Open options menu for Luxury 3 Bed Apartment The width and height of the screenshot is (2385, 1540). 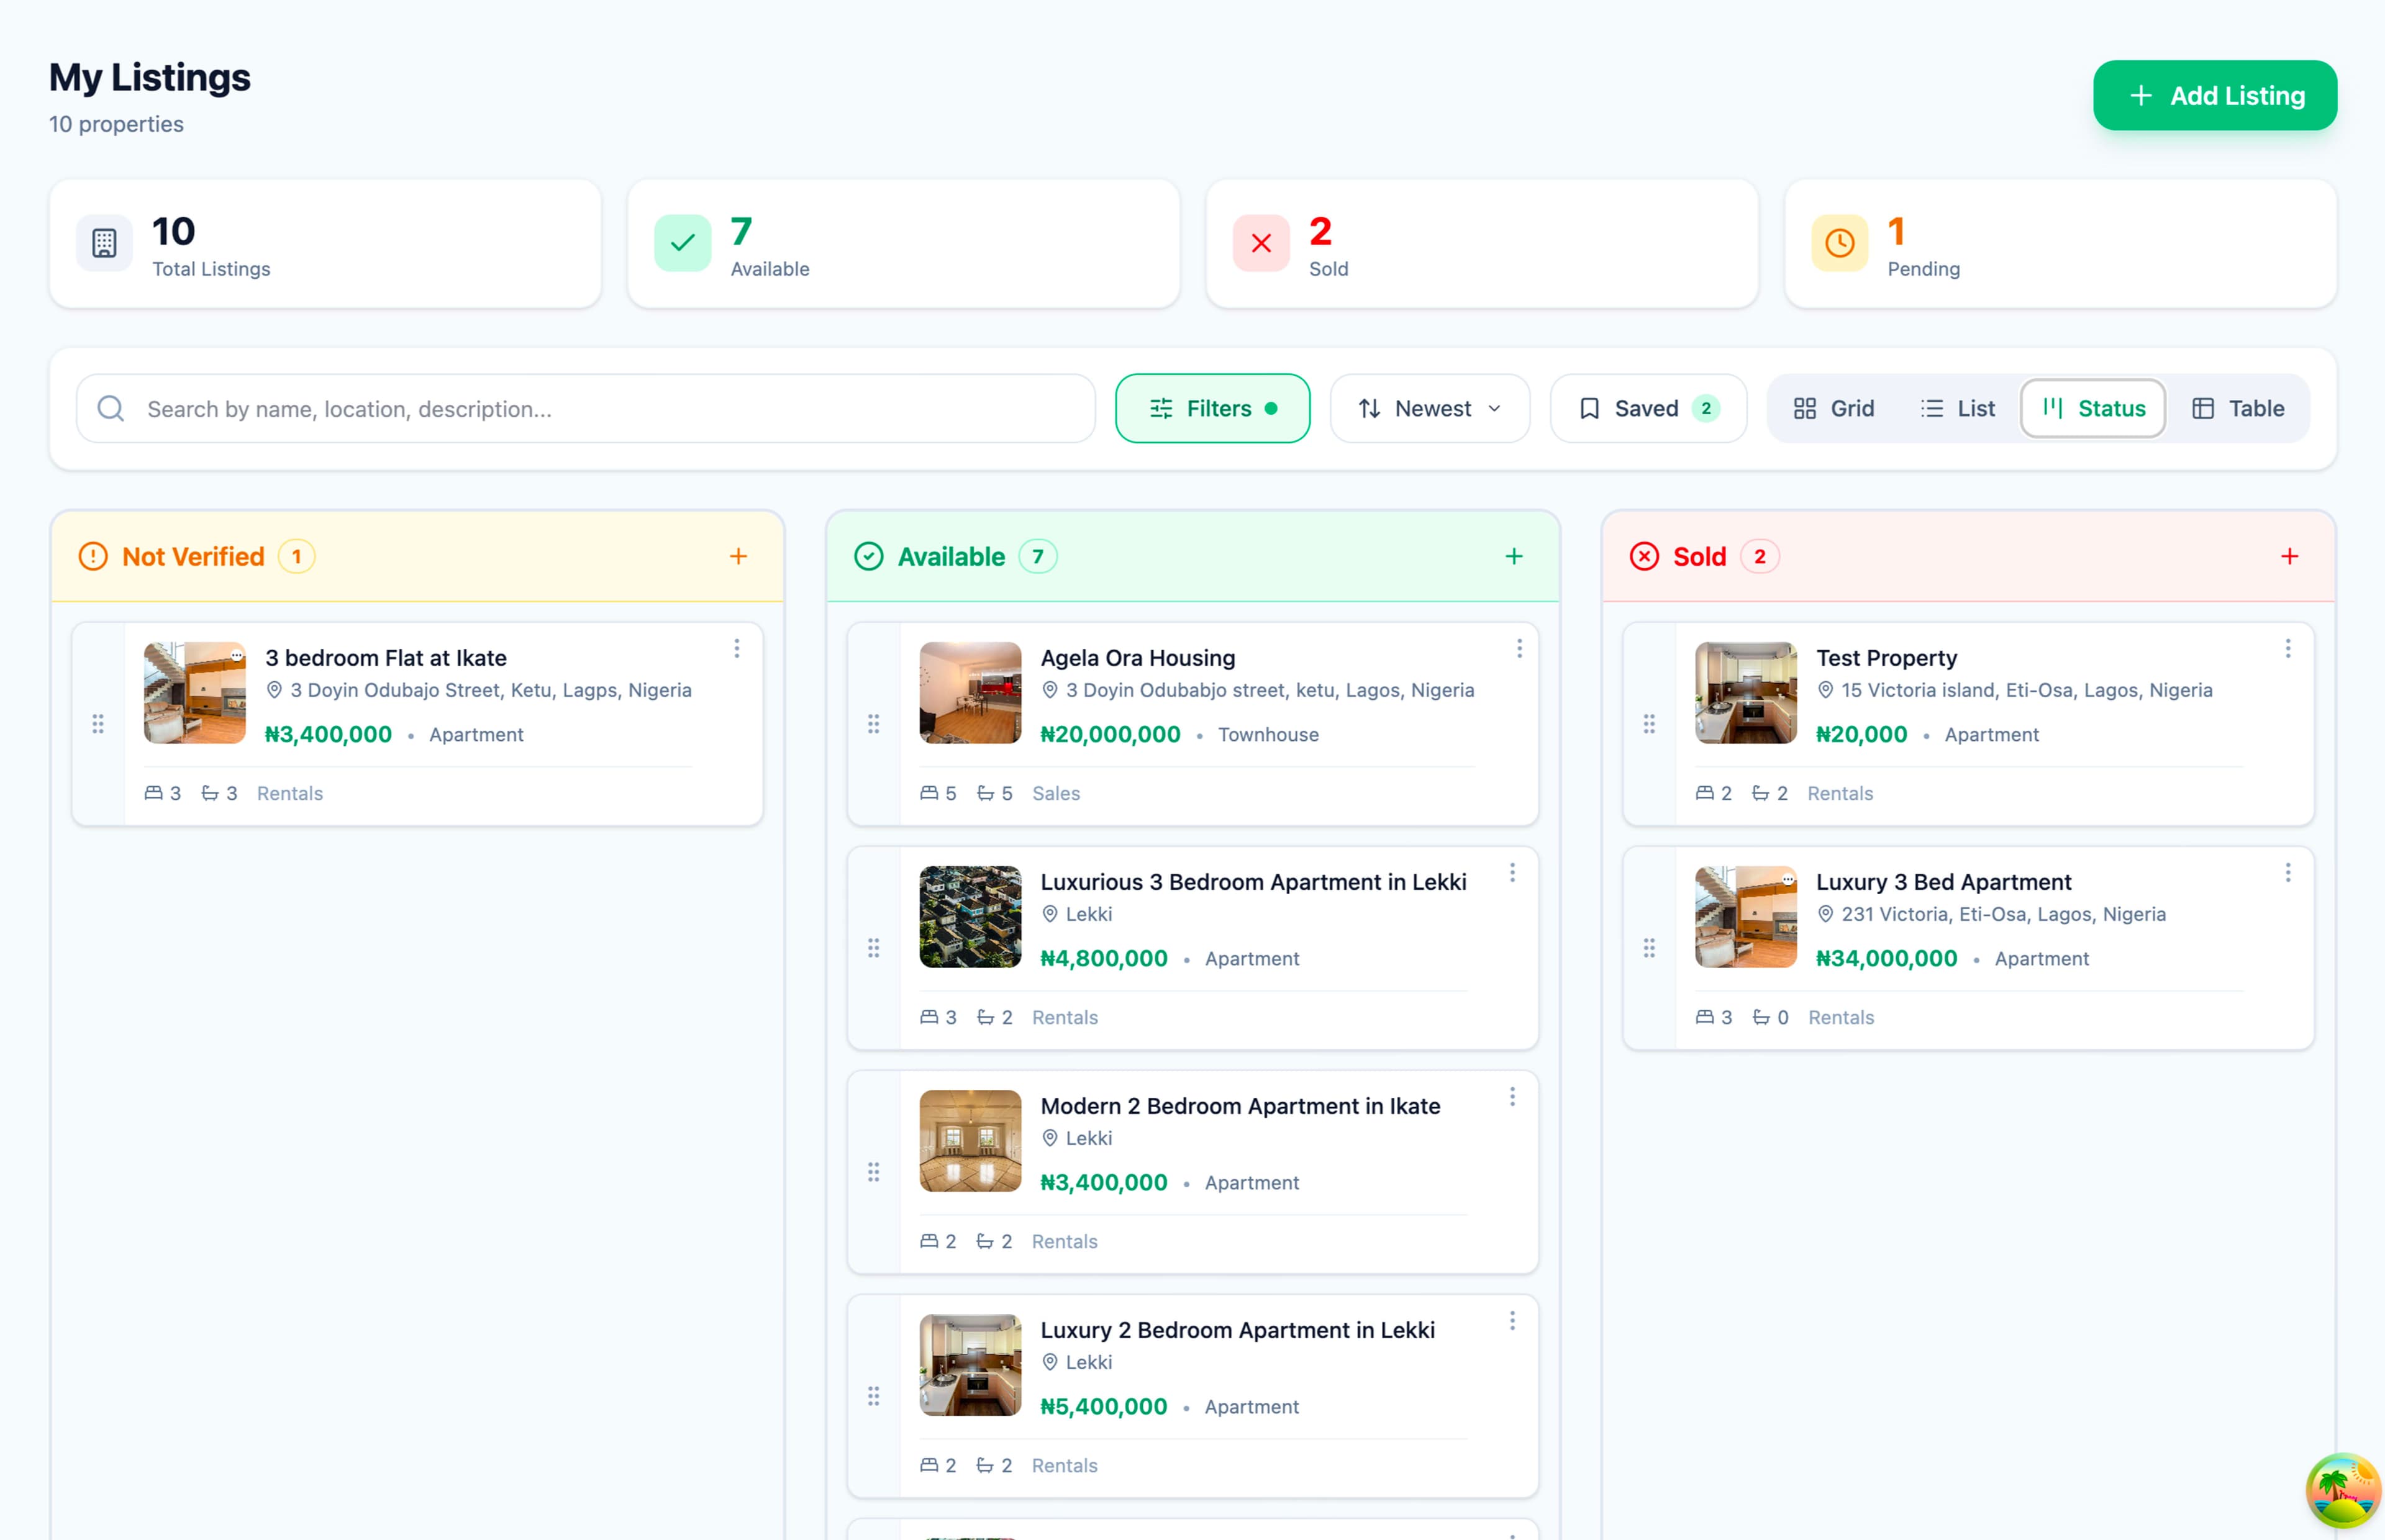pos(2287,873)
